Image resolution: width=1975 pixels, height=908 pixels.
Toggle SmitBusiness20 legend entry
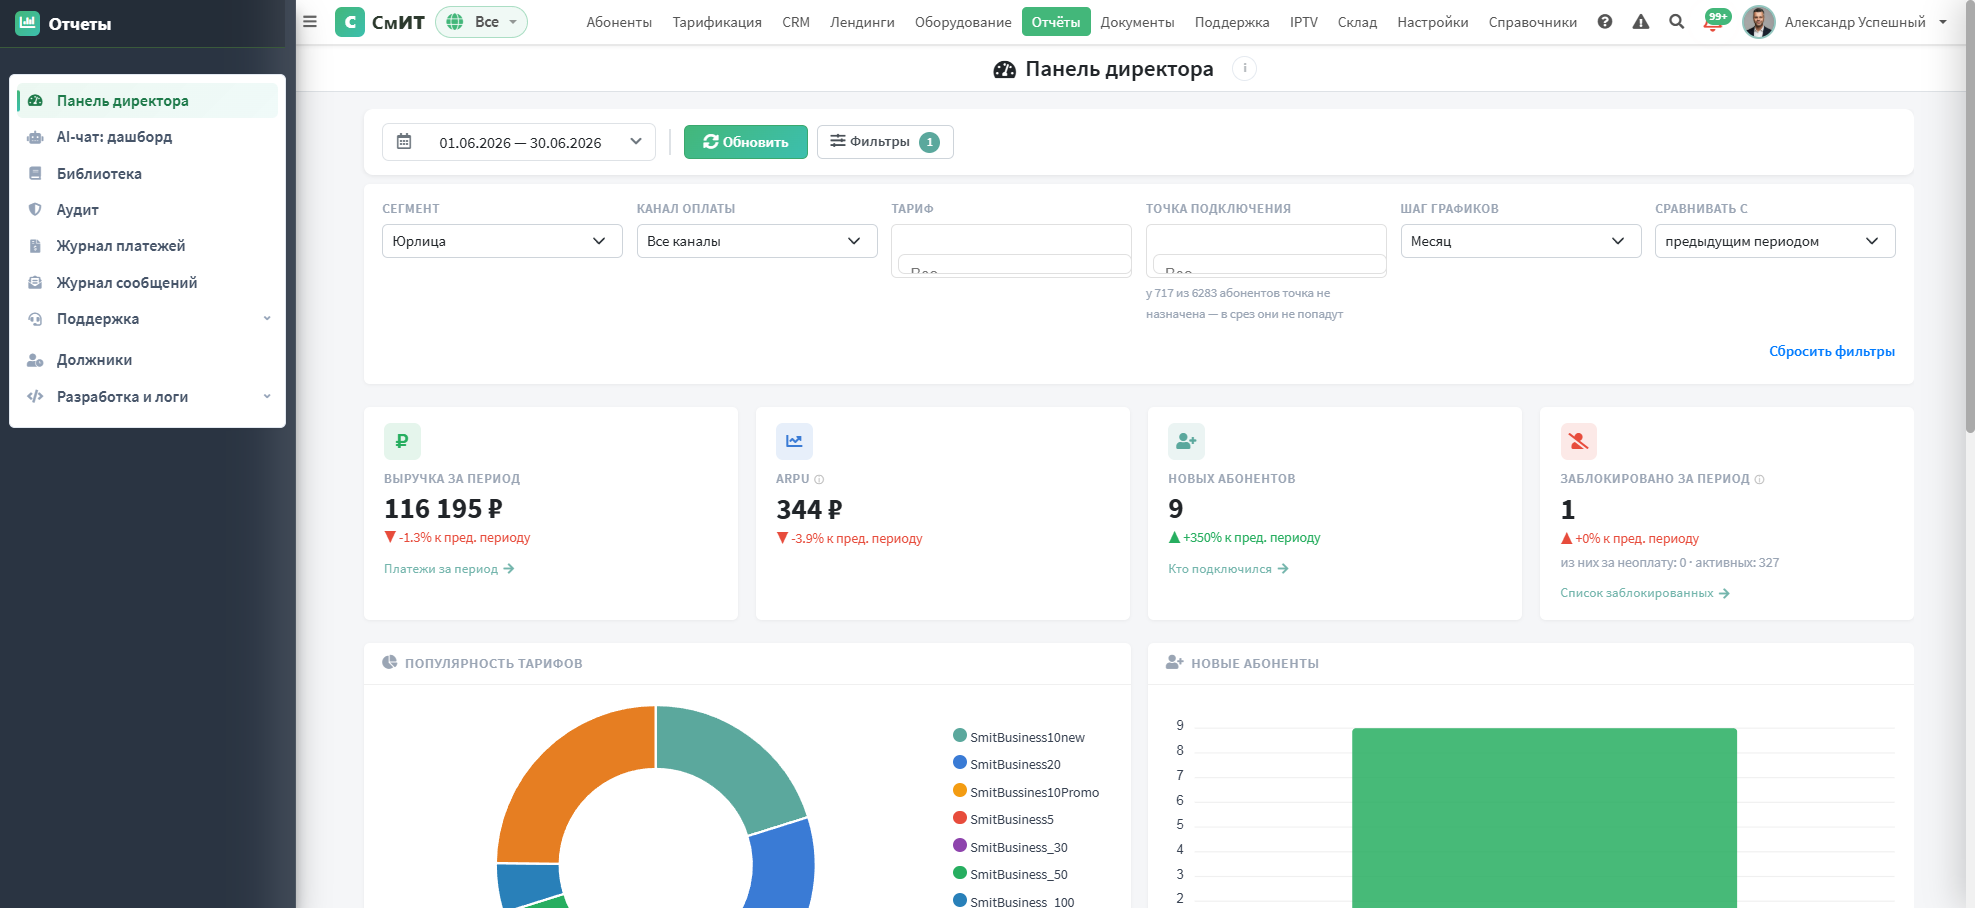(x=1007, y=764)
